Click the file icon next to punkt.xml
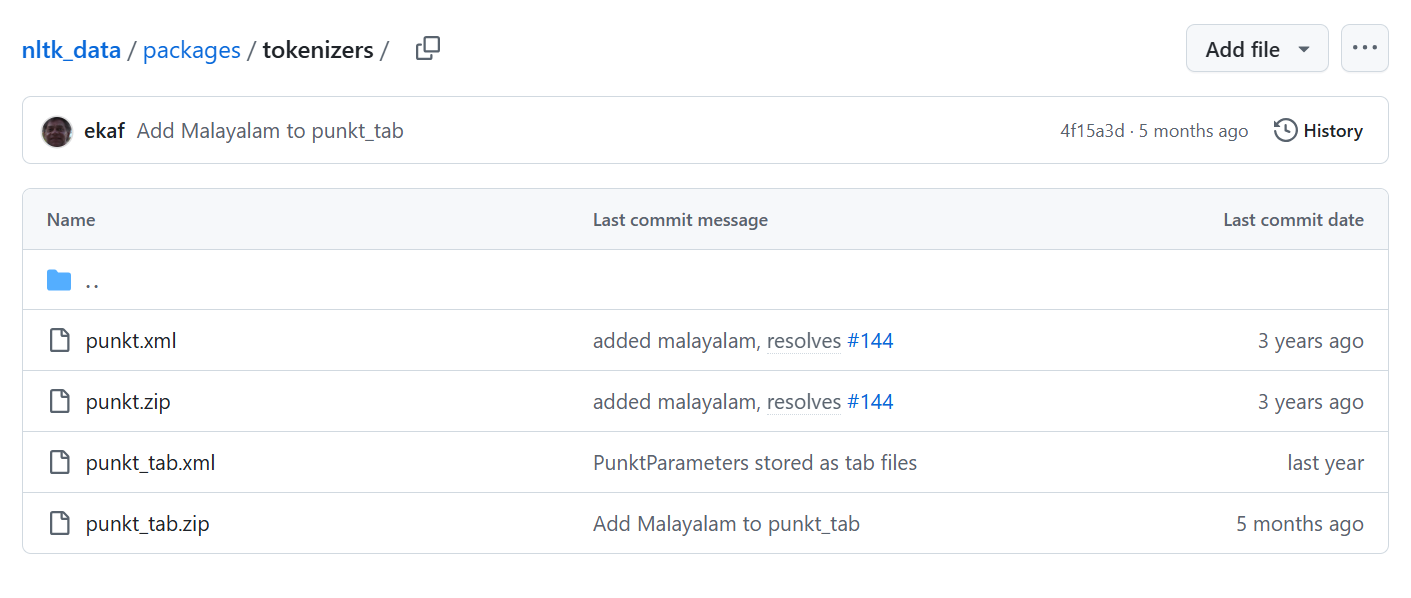The height and width of the screenshot is (598, 1411). coord(59,340)
